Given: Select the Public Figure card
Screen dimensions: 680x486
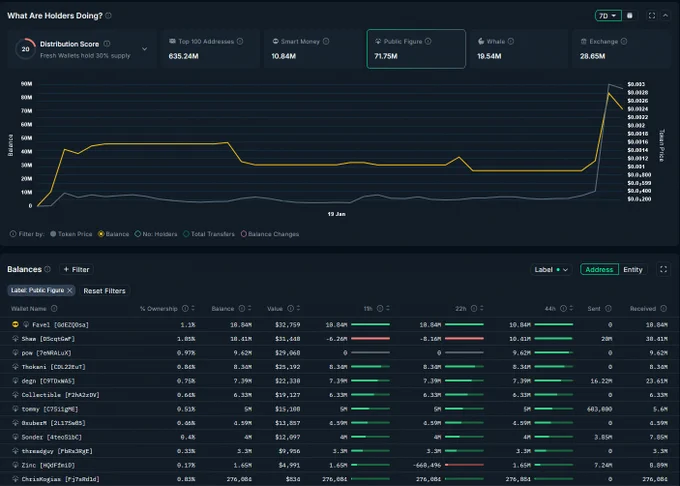Looking at the screenshot, I should tap(416, 49).
